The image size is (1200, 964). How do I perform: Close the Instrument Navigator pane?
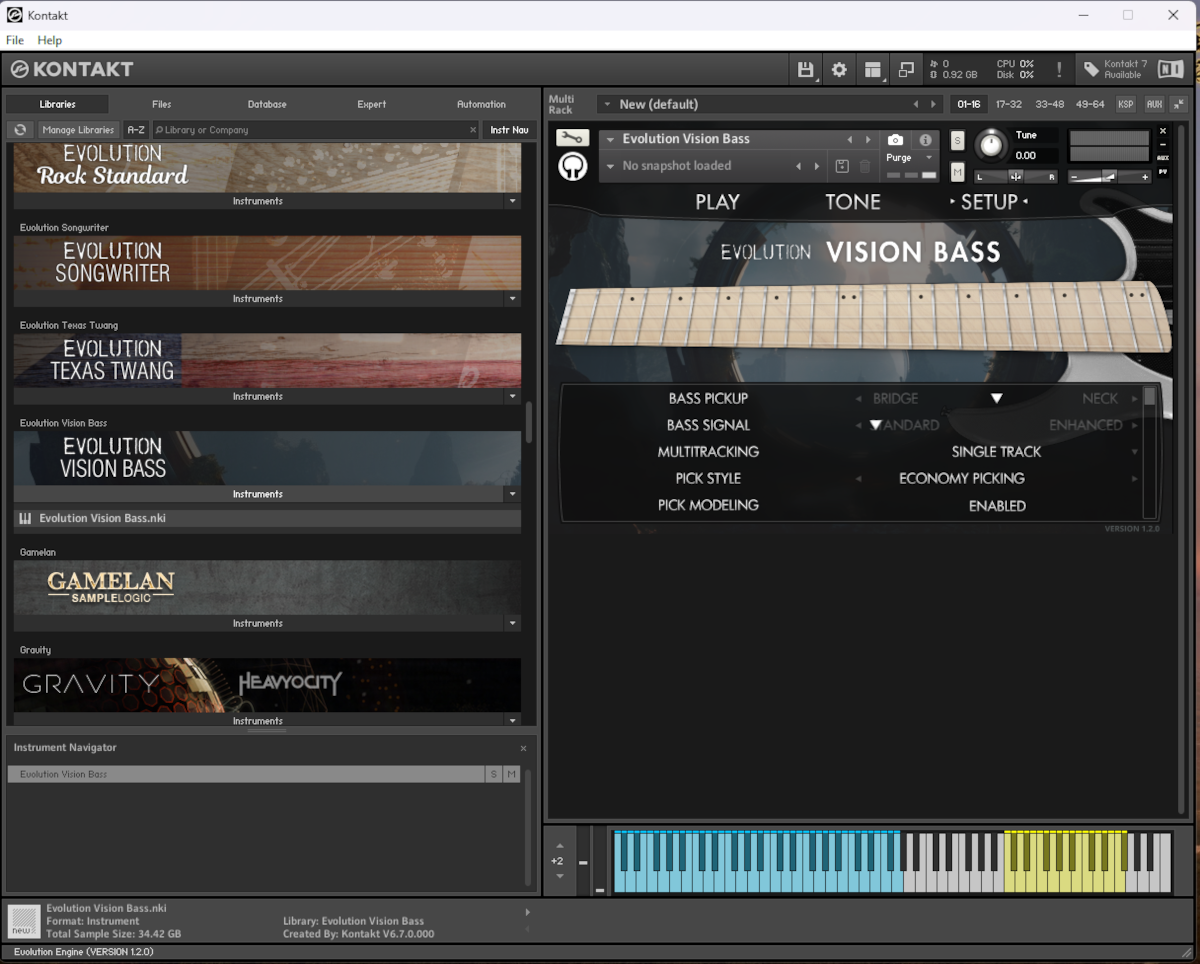523,748
